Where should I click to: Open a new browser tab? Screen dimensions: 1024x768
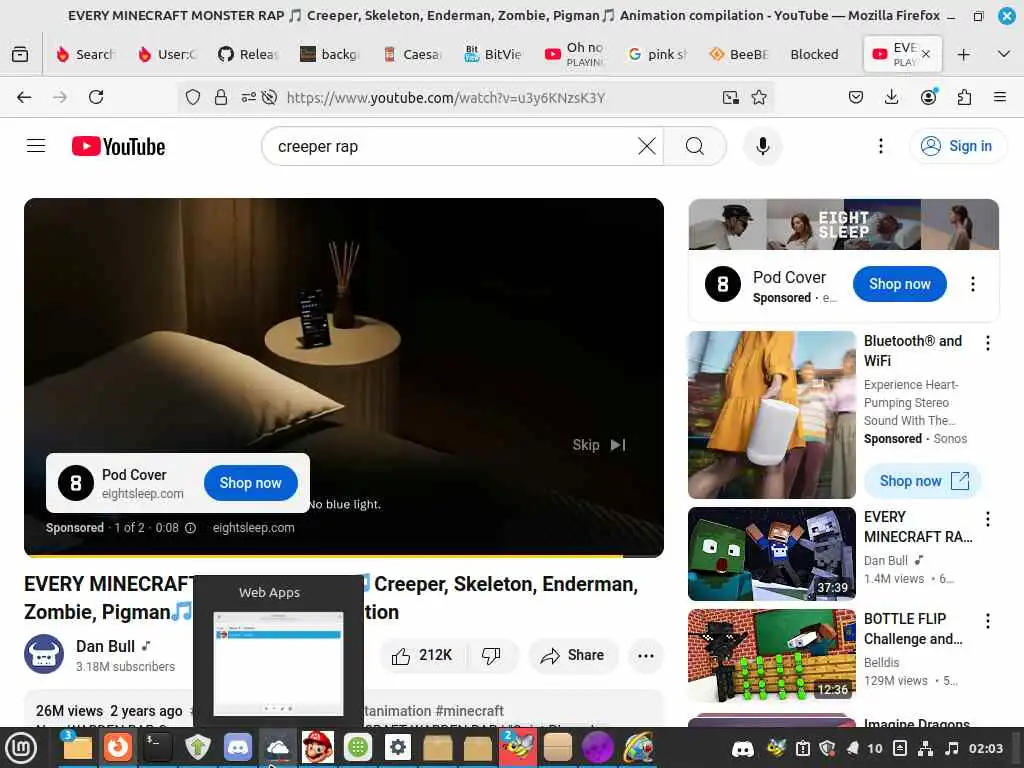coord(963,54)
